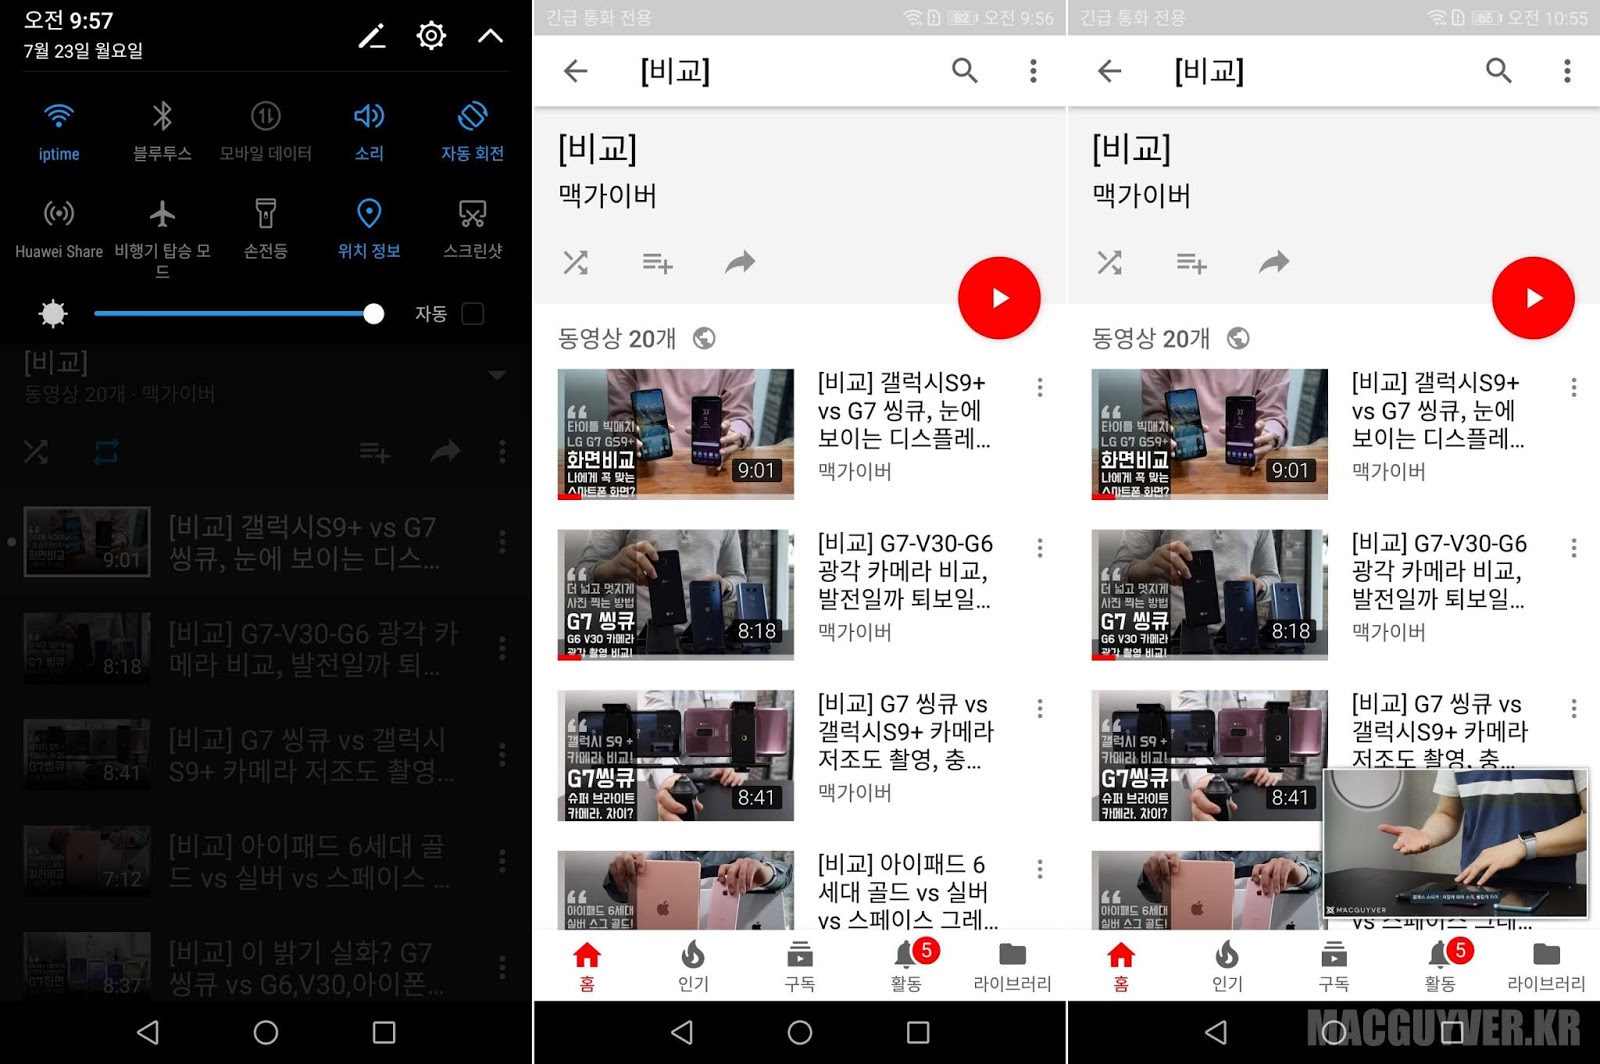1600x1064 pixels.
Task: Play all button on right phone
Action: point(1533,298)
